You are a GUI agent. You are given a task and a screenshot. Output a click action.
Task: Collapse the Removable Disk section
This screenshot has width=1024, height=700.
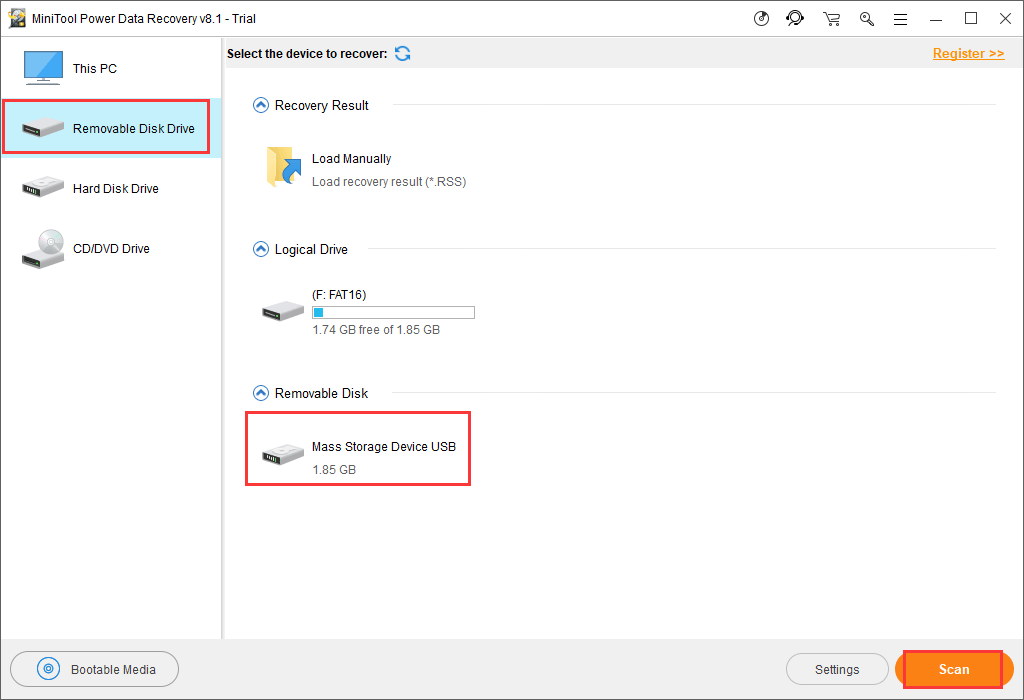(x=261, y=393)
